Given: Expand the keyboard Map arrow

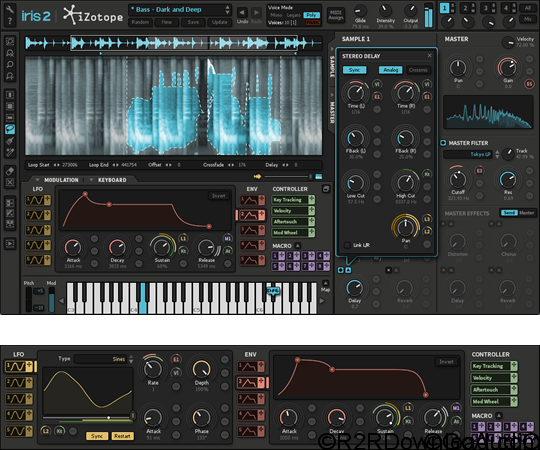Looking at the screenshot, I should 325,283.
